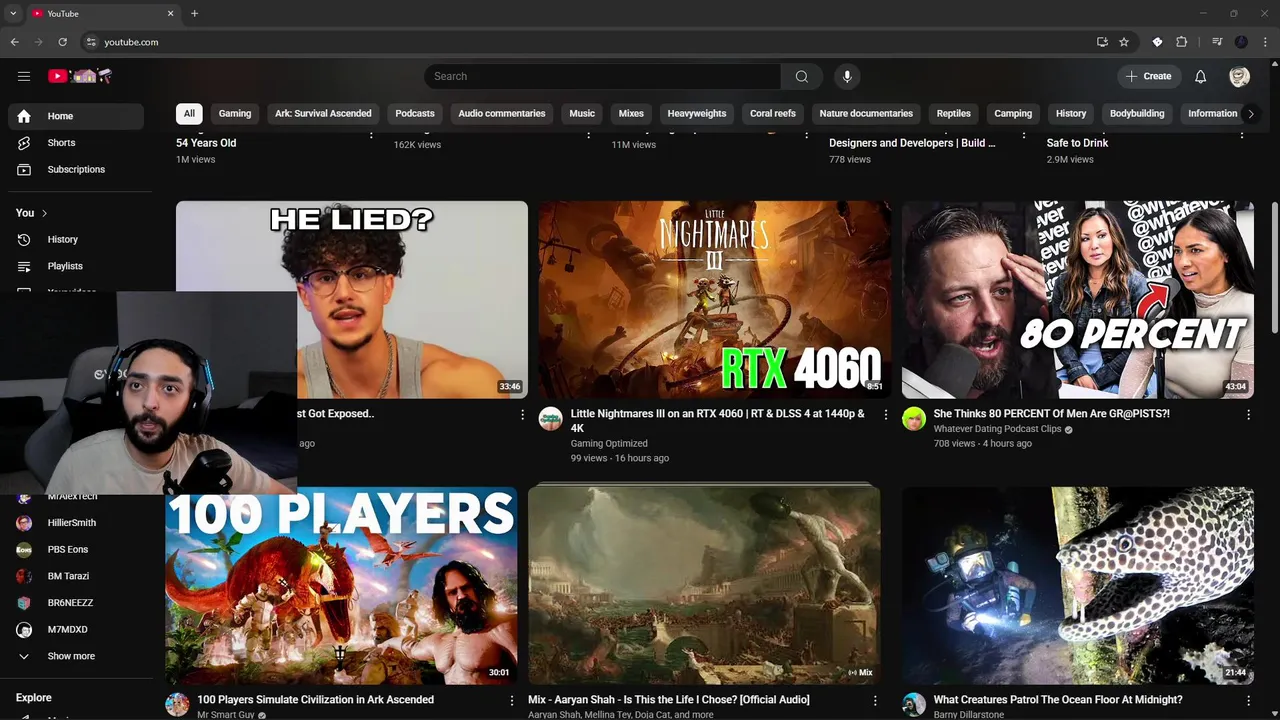Open PBS Eons subscription channel

(76, 550)
